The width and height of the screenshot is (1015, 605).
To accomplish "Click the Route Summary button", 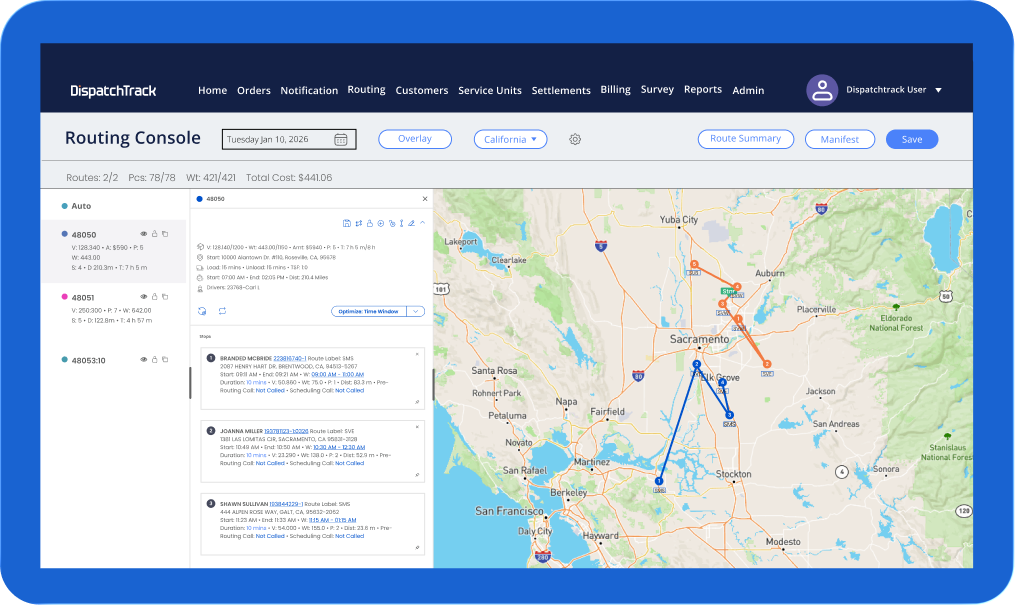I will [x=746, y=139].
